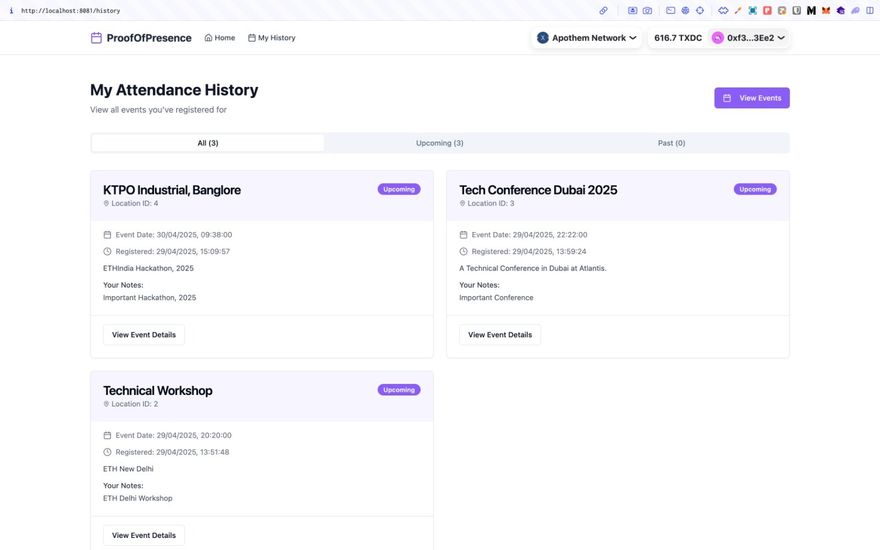Select the All (3) tab
880x550 pixels.
pos(208,143)
